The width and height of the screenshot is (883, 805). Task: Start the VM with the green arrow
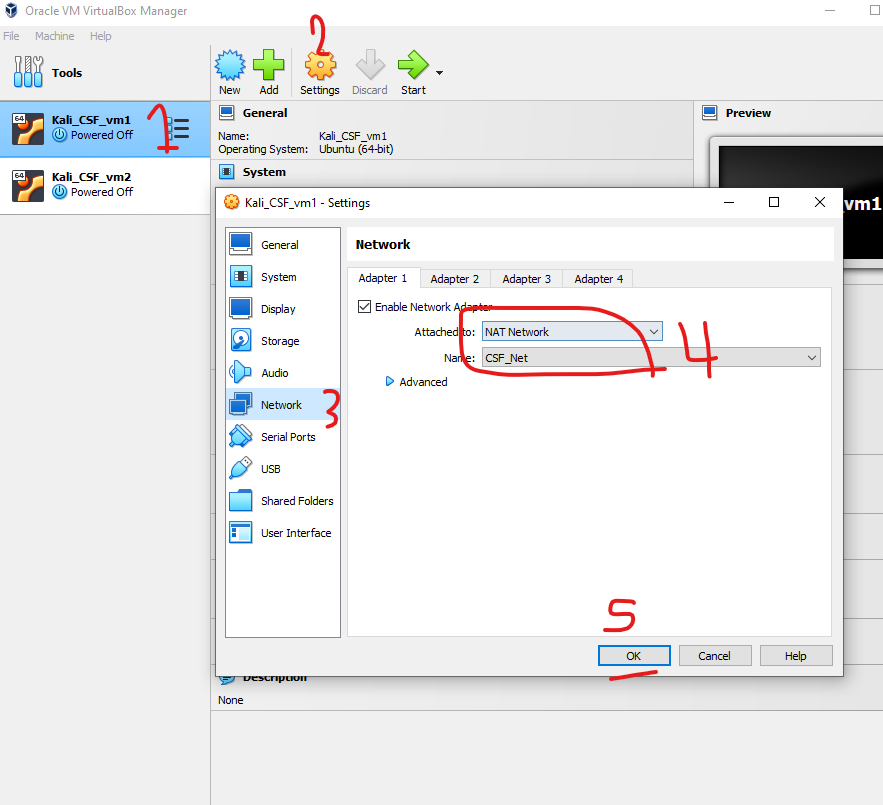point(413,65)
